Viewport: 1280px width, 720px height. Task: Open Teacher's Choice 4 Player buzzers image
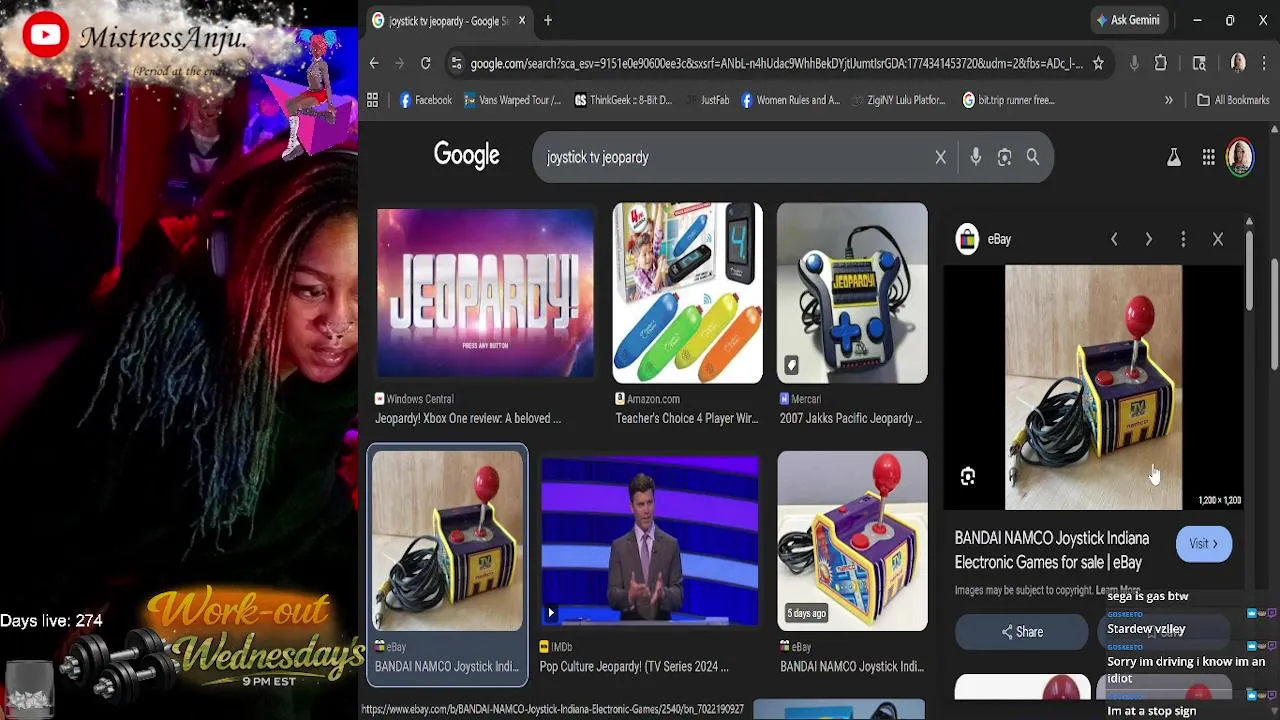click(687, 293)
